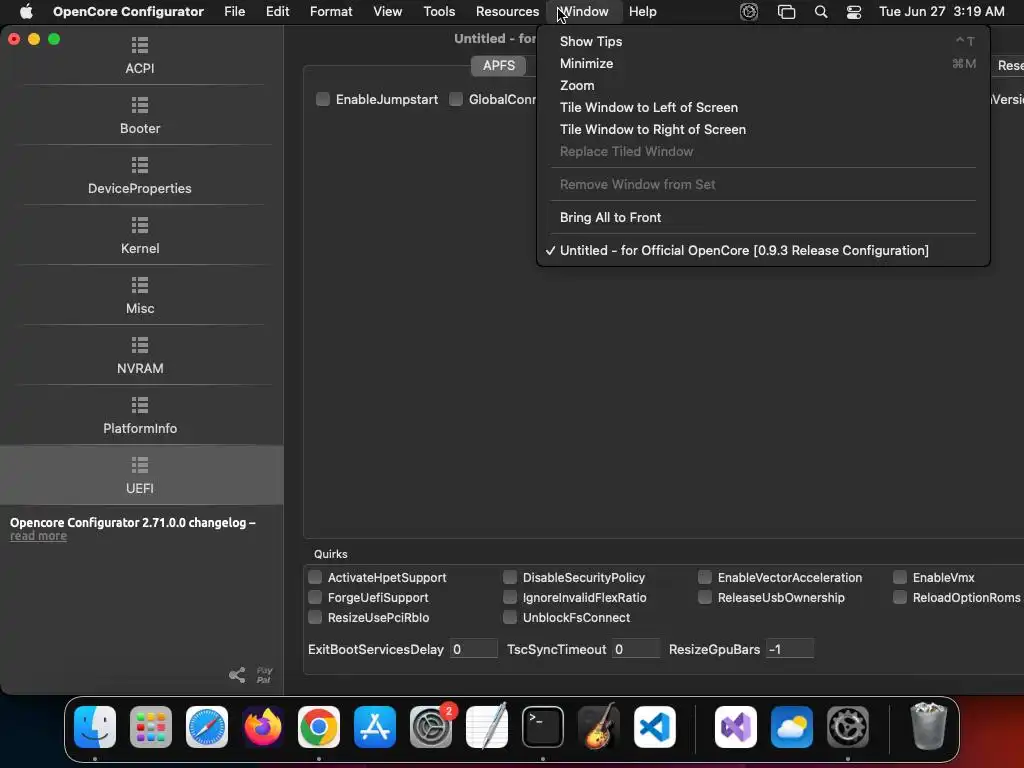Open the Booter section icon
The width and height of the screenshot is (1024, 768).
(140, 105)
